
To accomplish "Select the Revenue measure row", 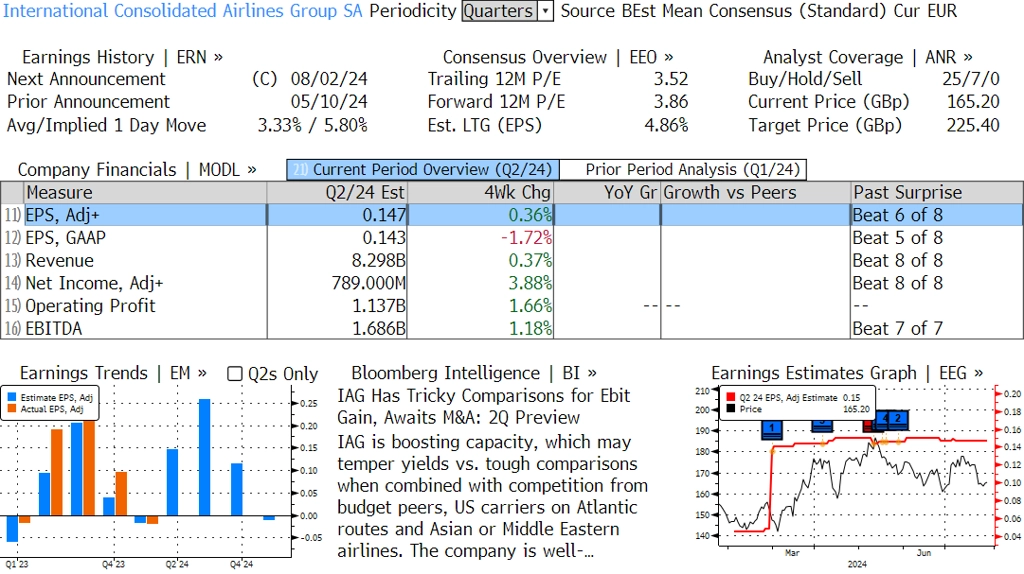I will coord(512,261).
